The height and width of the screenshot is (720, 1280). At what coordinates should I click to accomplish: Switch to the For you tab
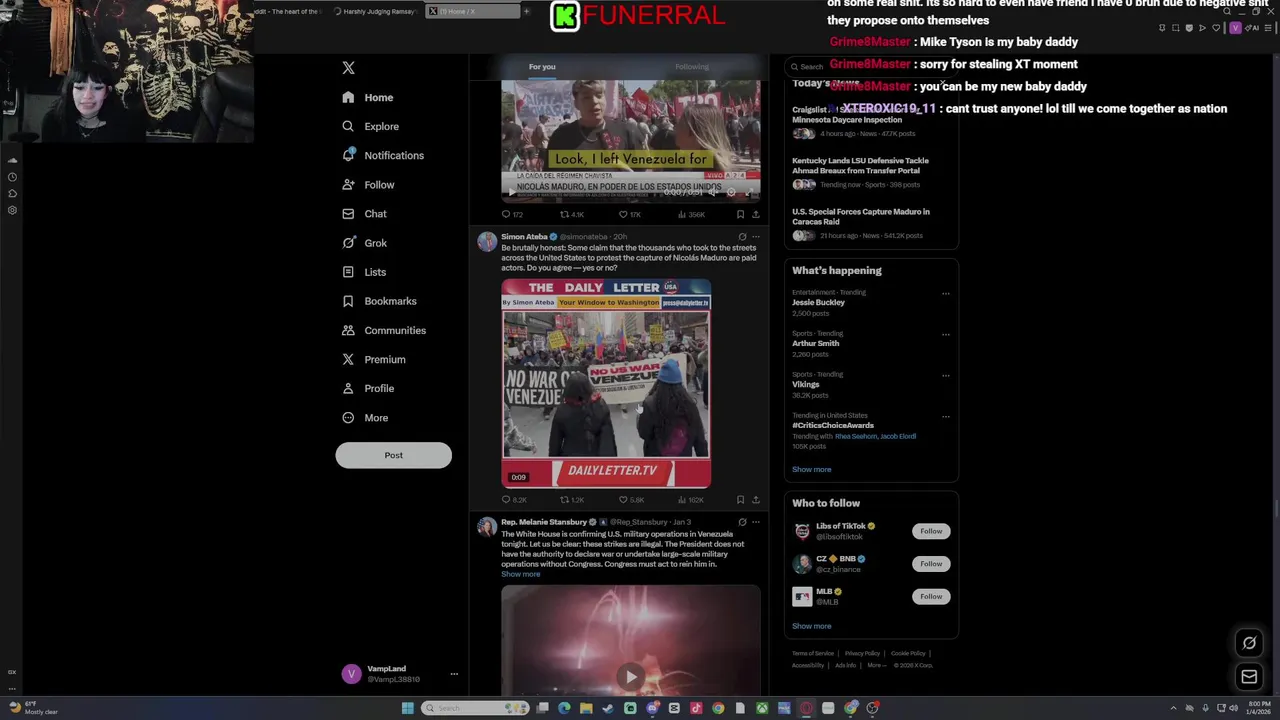542,67
